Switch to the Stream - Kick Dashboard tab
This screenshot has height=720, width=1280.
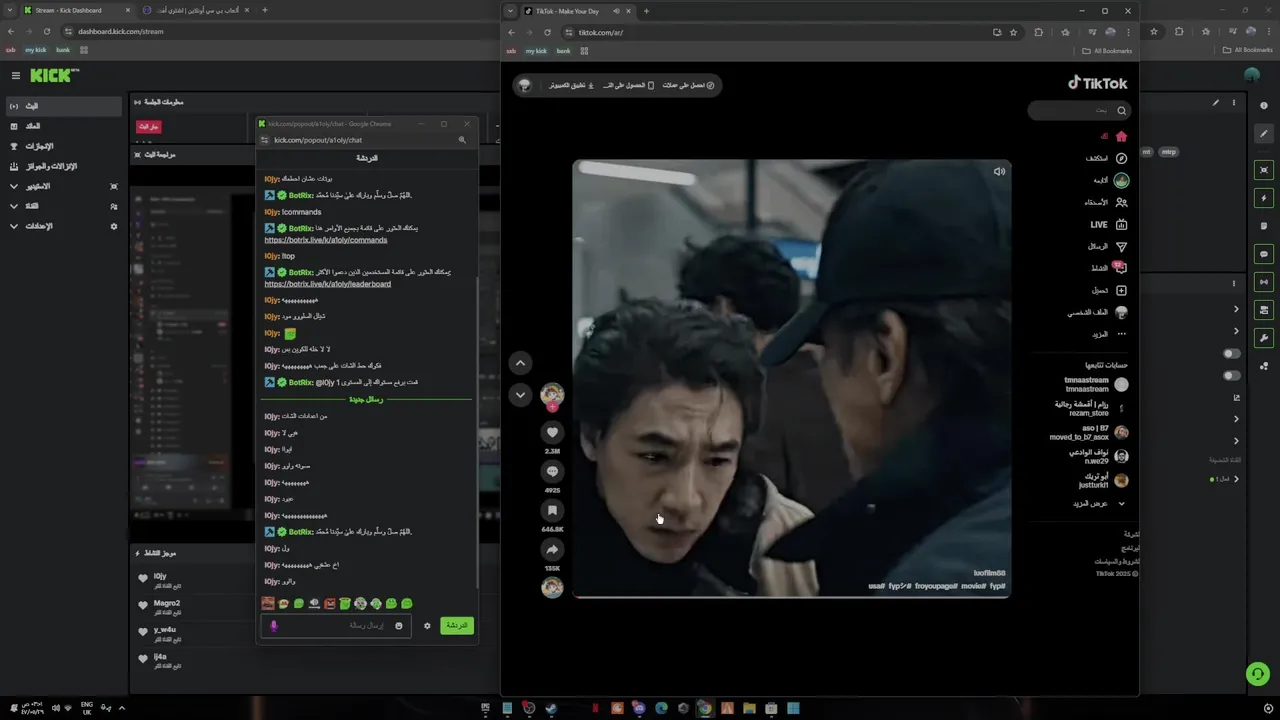click(x=75, y=10)
